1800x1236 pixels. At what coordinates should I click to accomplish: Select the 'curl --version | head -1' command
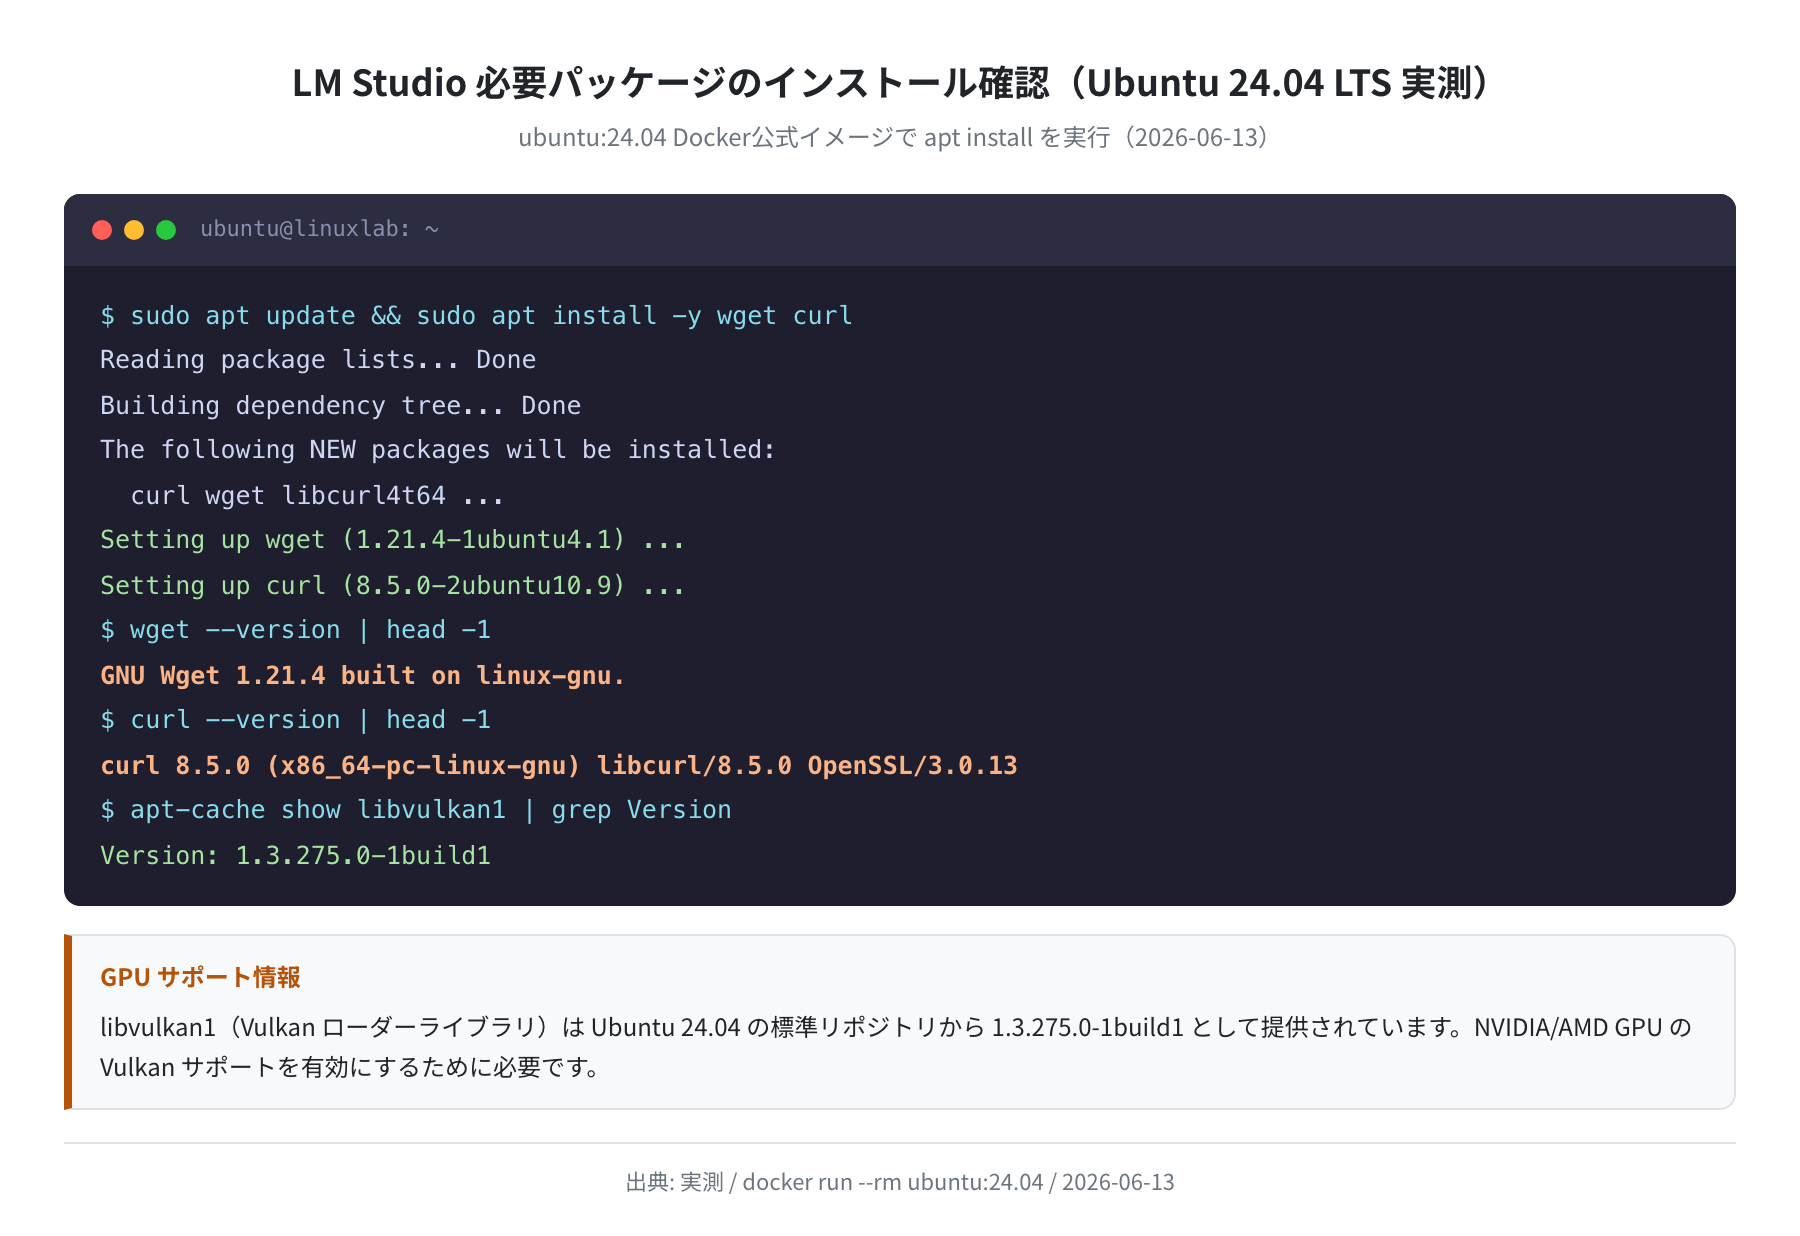pyautogui.click(x=295, y=720)
